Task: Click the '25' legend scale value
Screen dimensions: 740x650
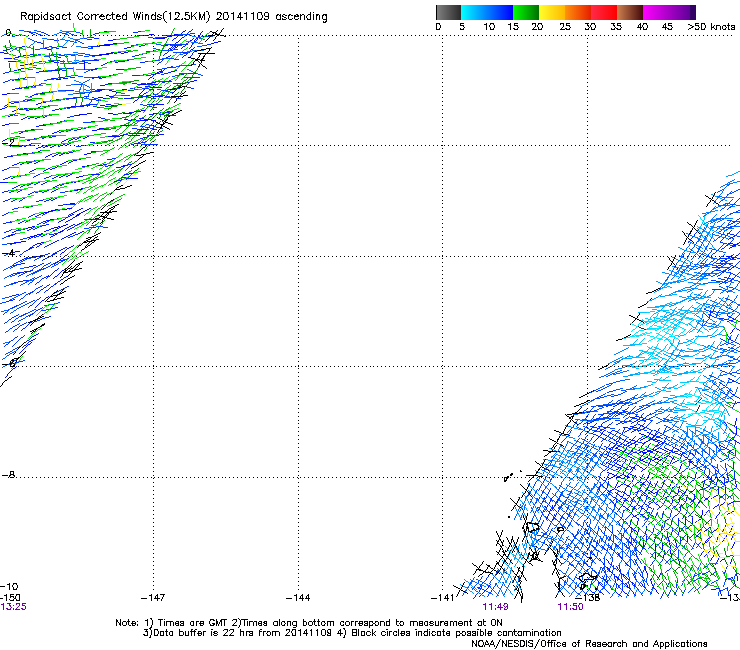Action: pos(565,27)
